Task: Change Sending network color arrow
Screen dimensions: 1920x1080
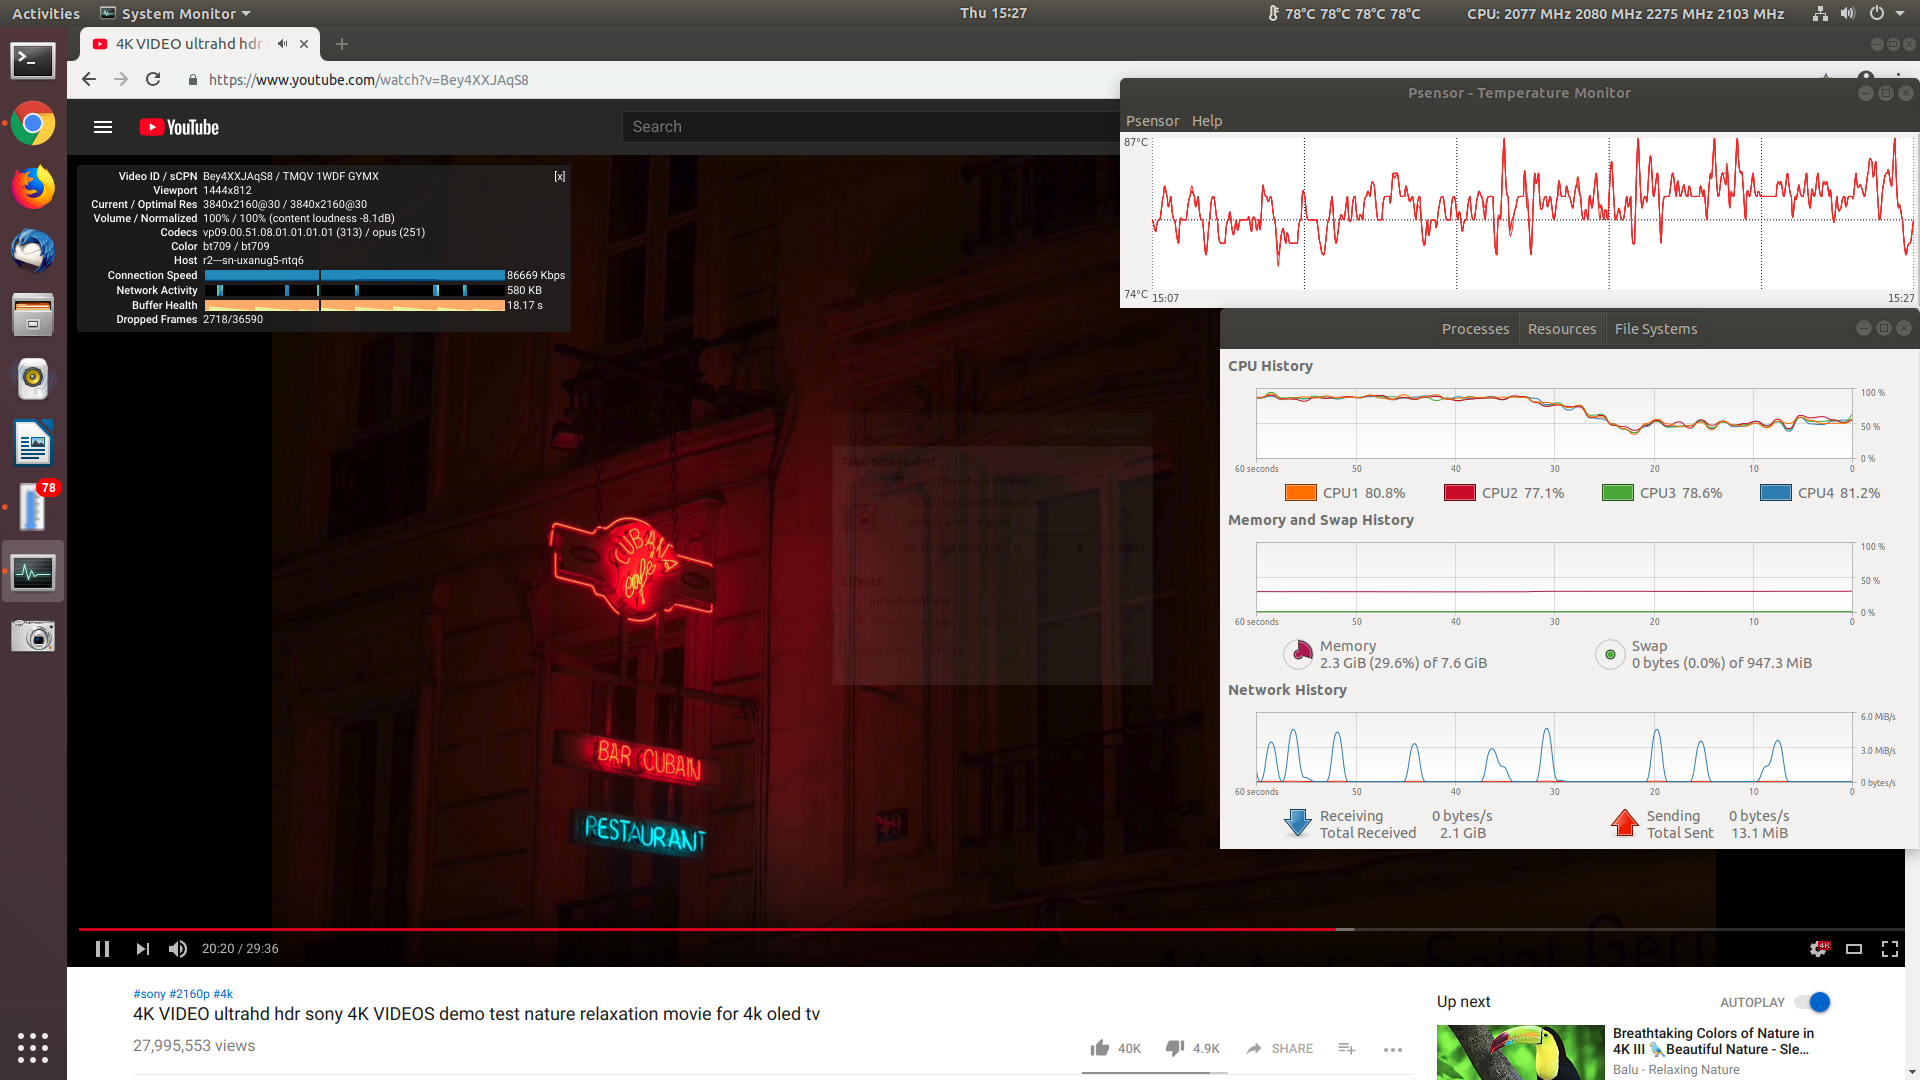Action: click(x=1625, y=823)
